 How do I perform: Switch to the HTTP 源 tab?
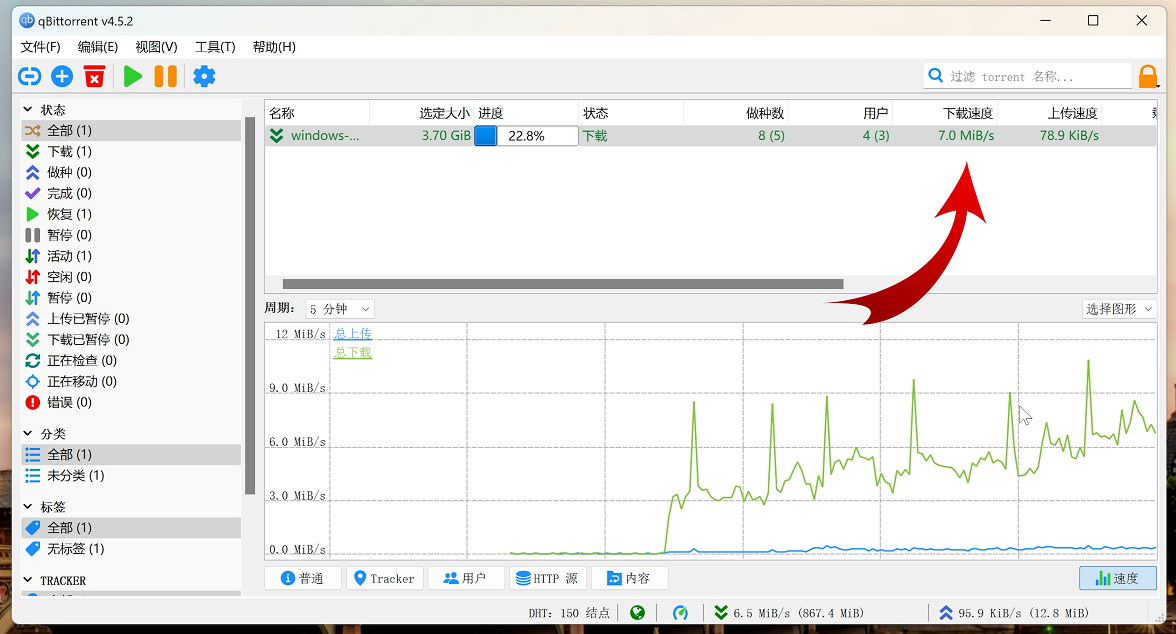[548, 578]
